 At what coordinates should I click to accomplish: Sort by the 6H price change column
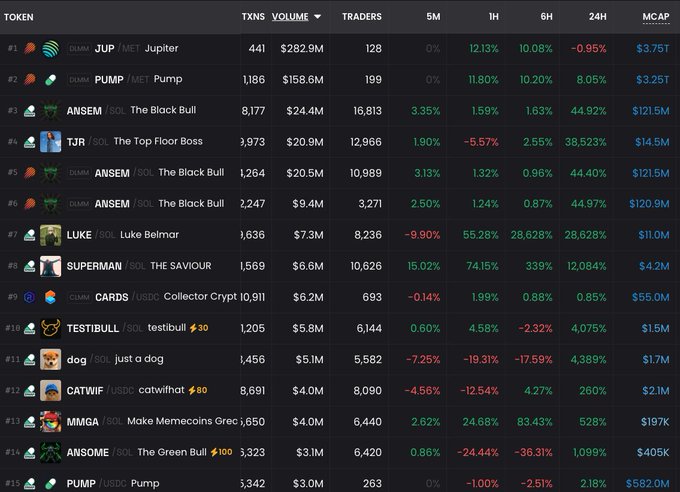(546, 16)
